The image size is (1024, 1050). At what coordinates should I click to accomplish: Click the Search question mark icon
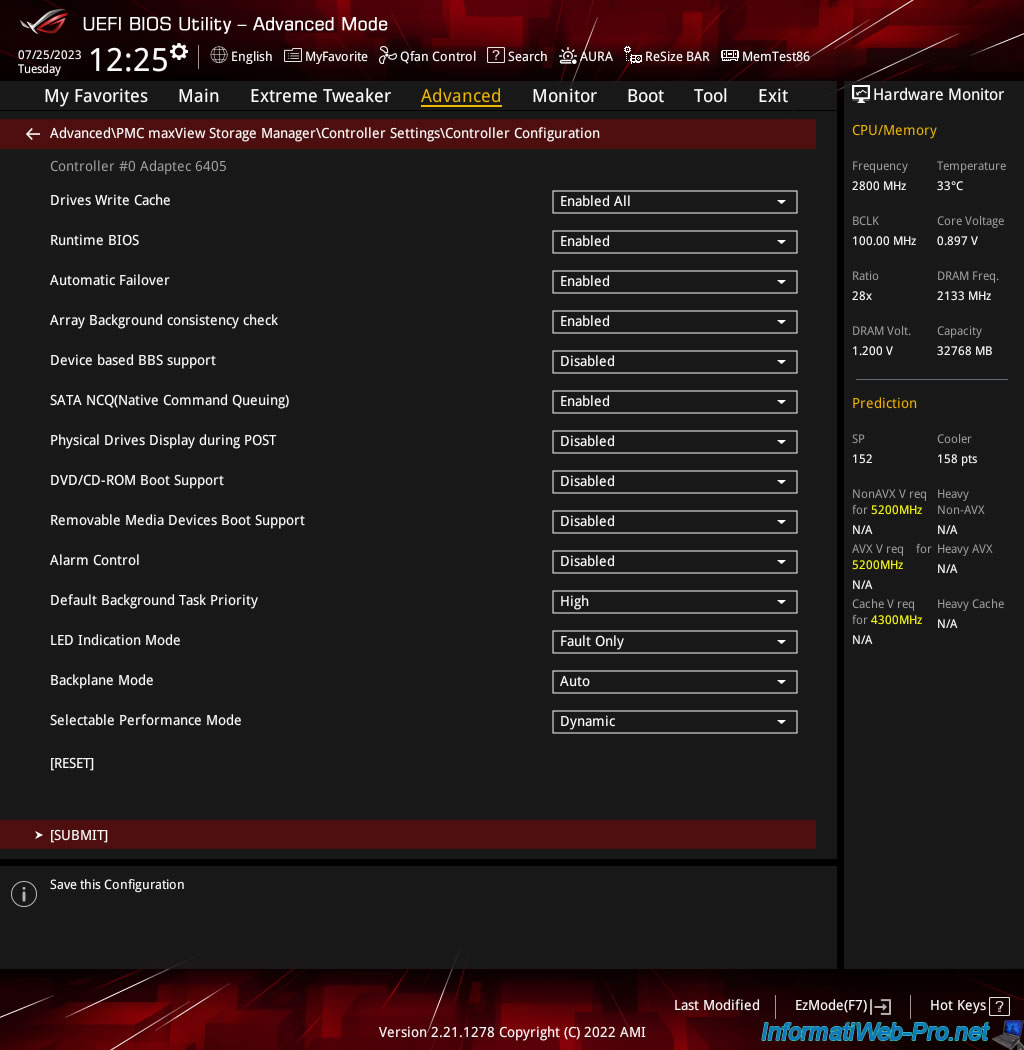[496, 56]
